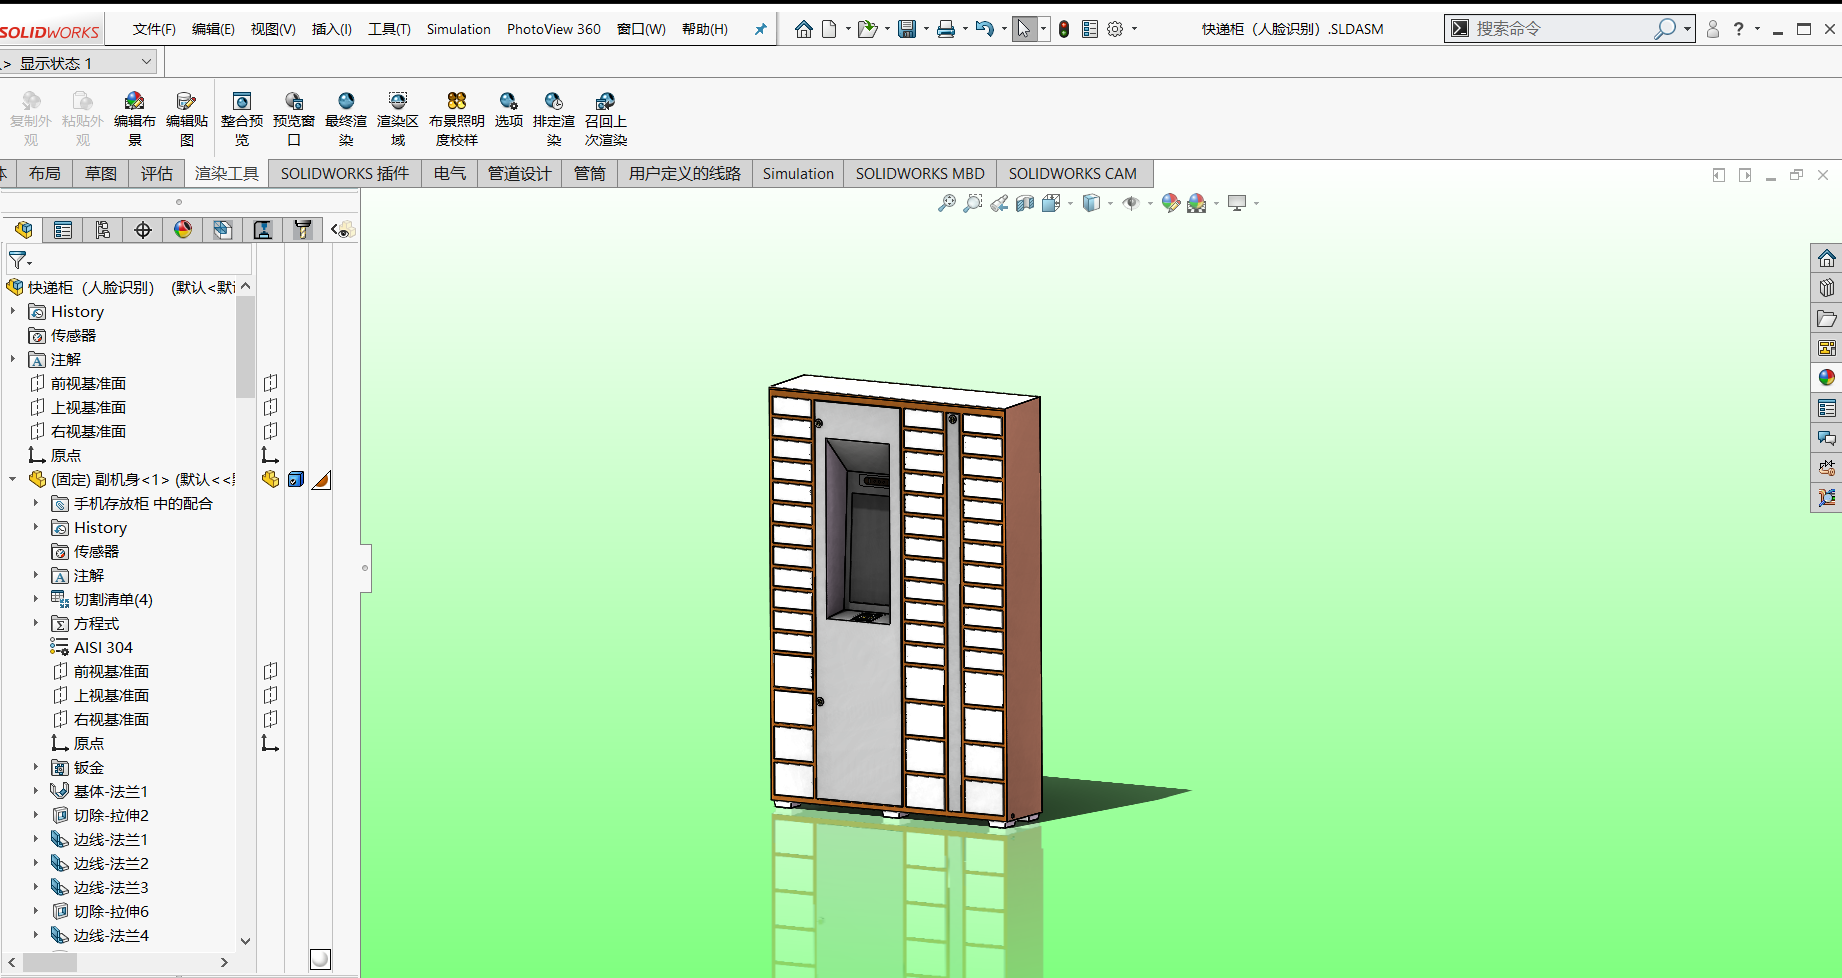Select the 切除-拉伸6 feature
The height and width of the screenshot is (978, 1842).
pyautogui.click(x=100, y=911)
